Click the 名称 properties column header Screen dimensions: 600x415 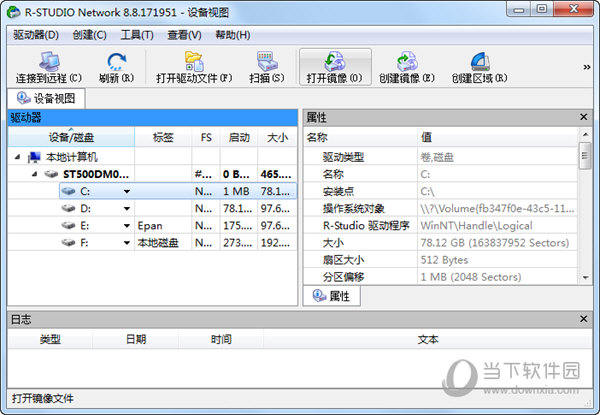(360, 137)
